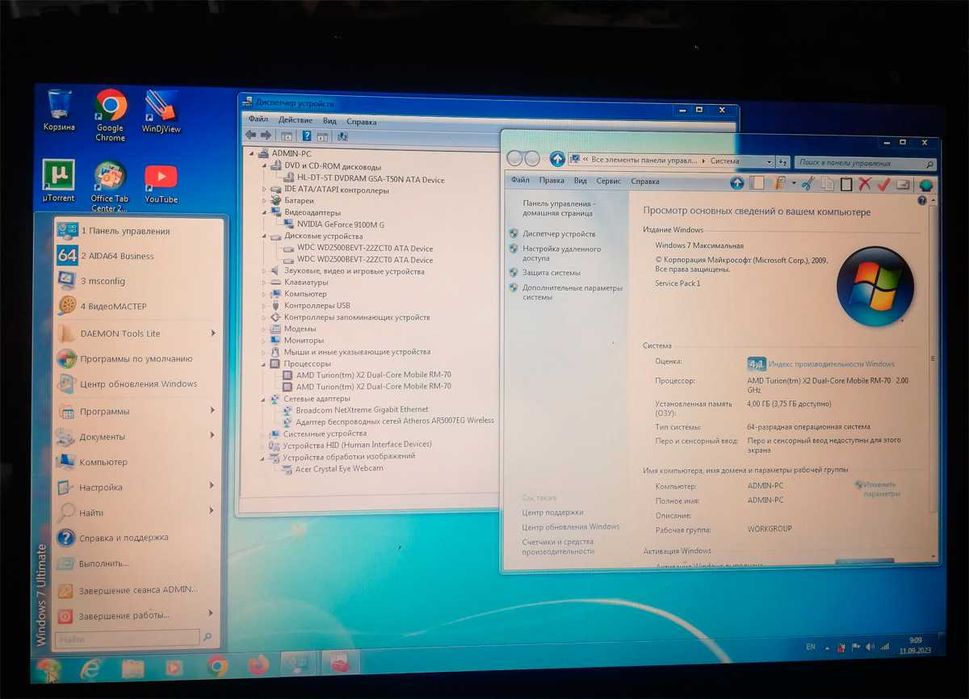Launch µTorrent from the desktop
Image resolution: width=969 pixels, height=699 pixels.
58,180
